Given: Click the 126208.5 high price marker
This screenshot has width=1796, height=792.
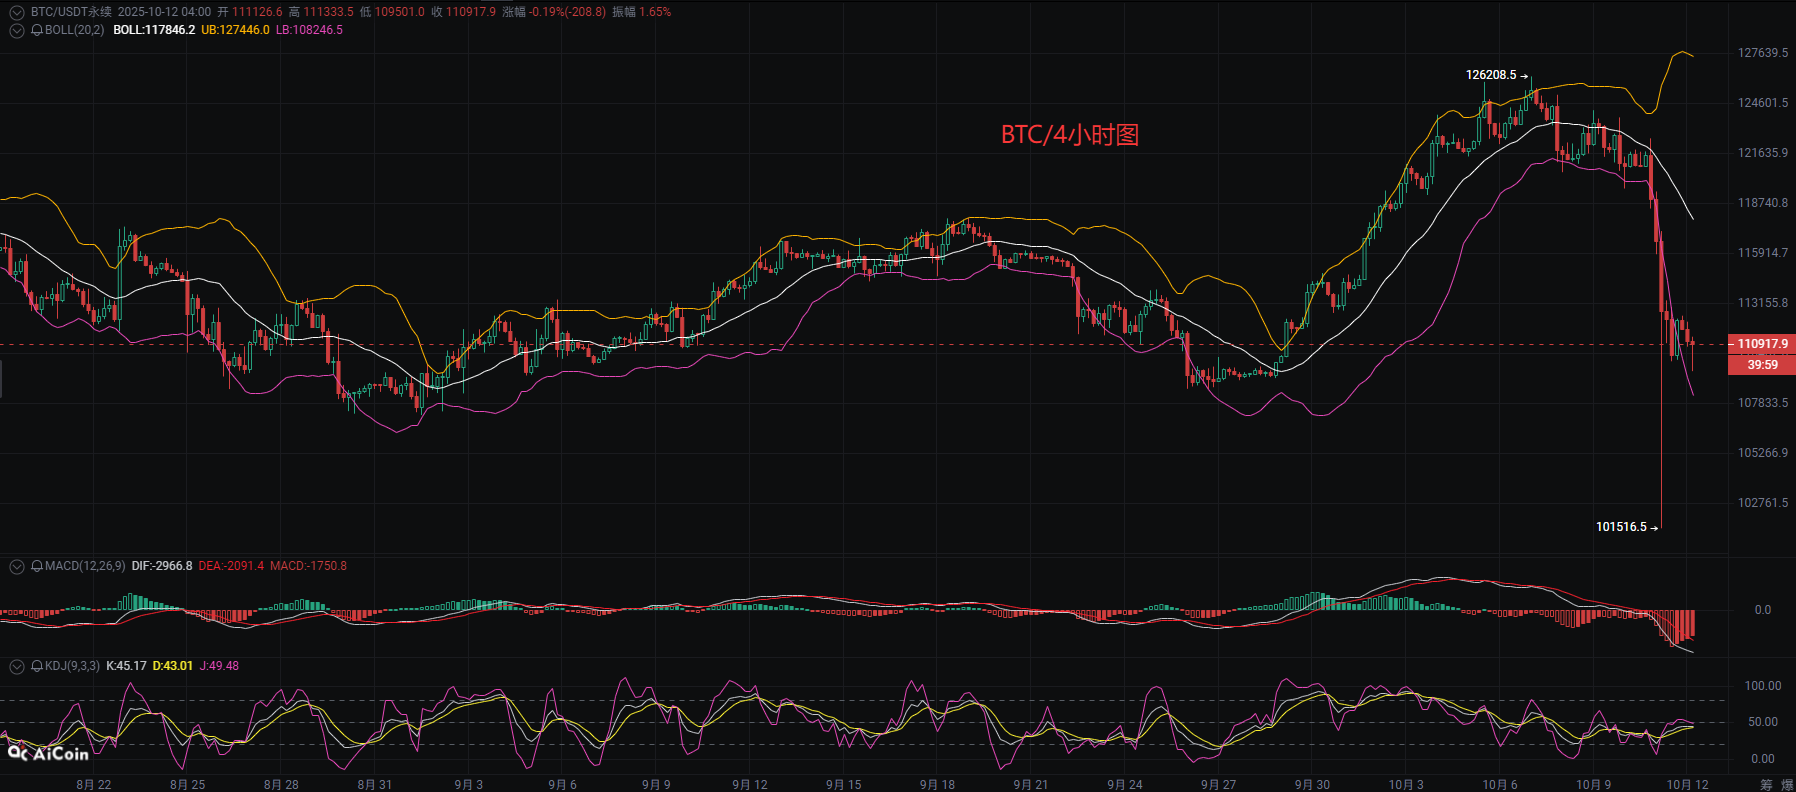Looking at the screenshot, I should 1490,75.
